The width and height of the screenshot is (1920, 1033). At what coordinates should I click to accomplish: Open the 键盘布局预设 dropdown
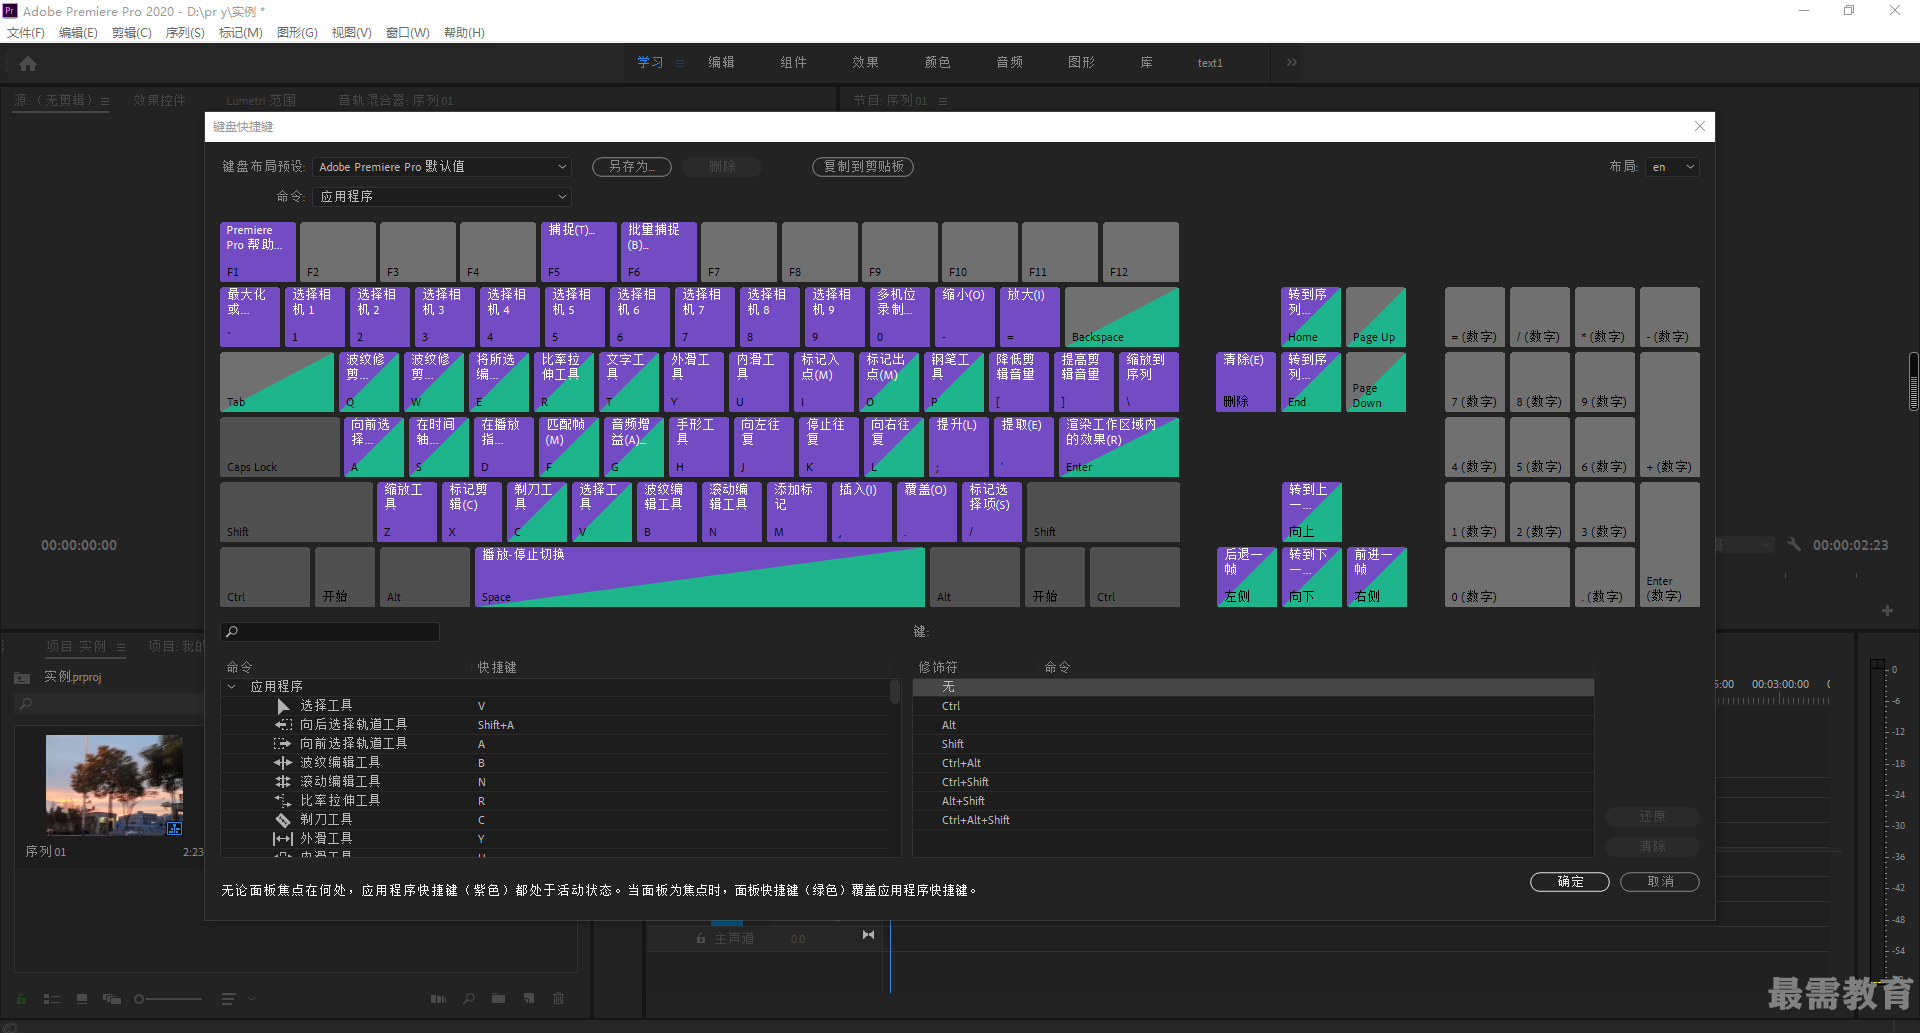(x=442, y=167)
